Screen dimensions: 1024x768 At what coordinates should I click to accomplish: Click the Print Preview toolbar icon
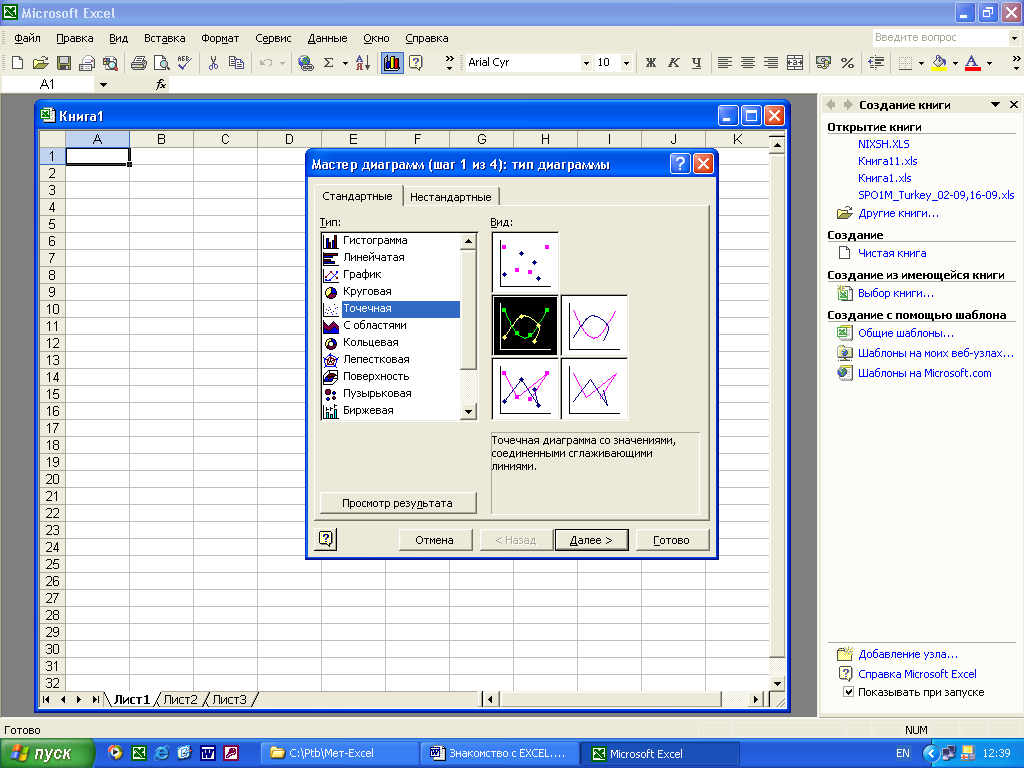coord(161,63)
